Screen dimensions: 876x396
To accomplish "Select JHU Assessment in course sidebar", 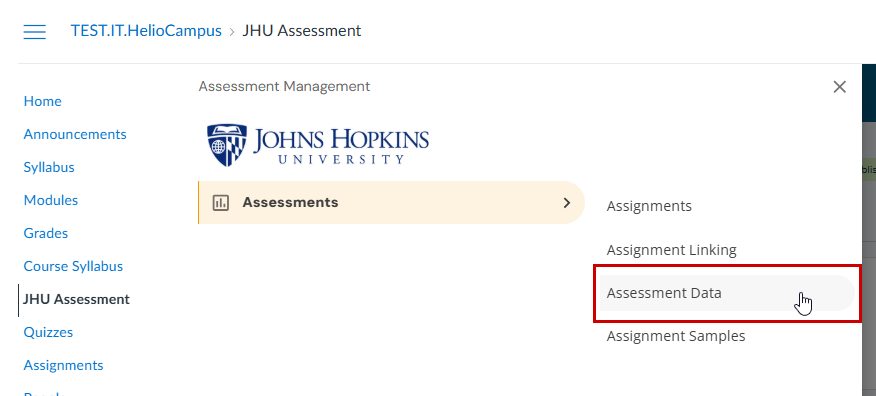I will click(x=77, y=299).
